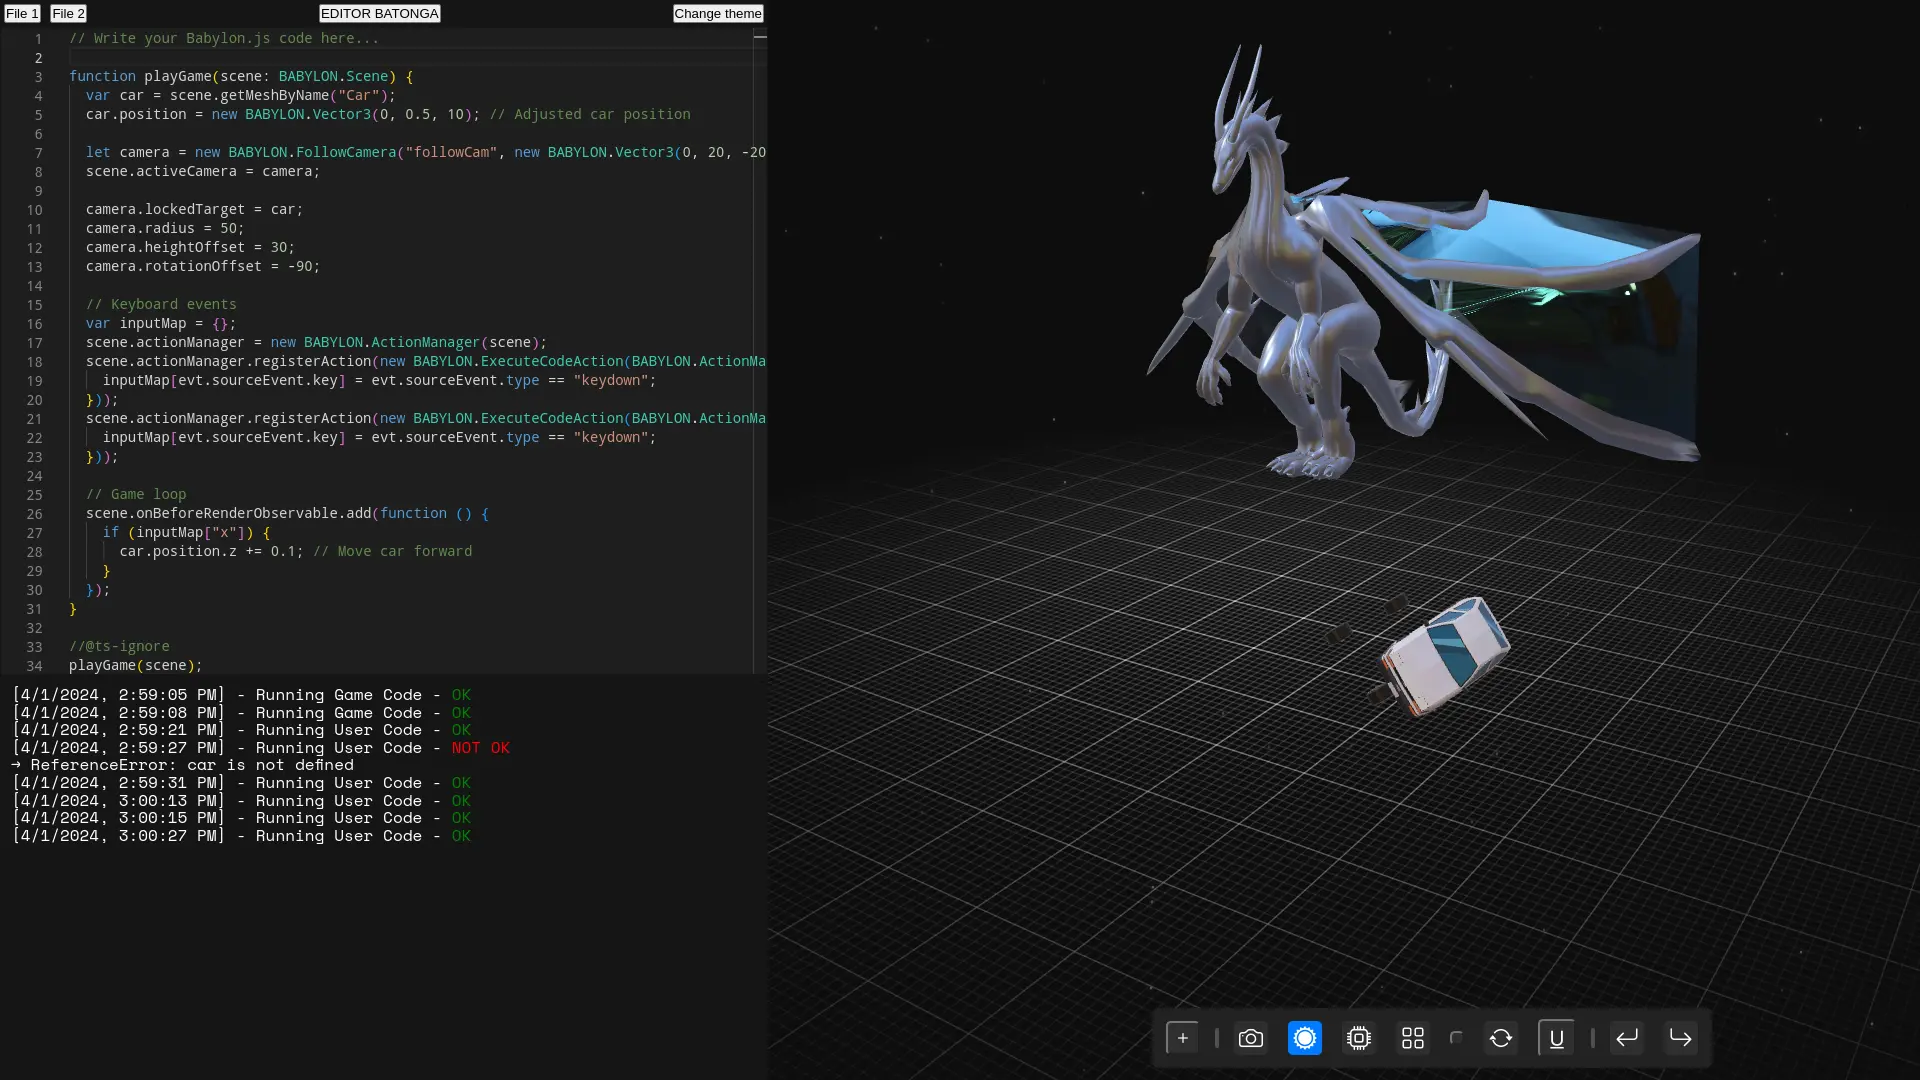Click the underlined U icon

[1556, 1038]
